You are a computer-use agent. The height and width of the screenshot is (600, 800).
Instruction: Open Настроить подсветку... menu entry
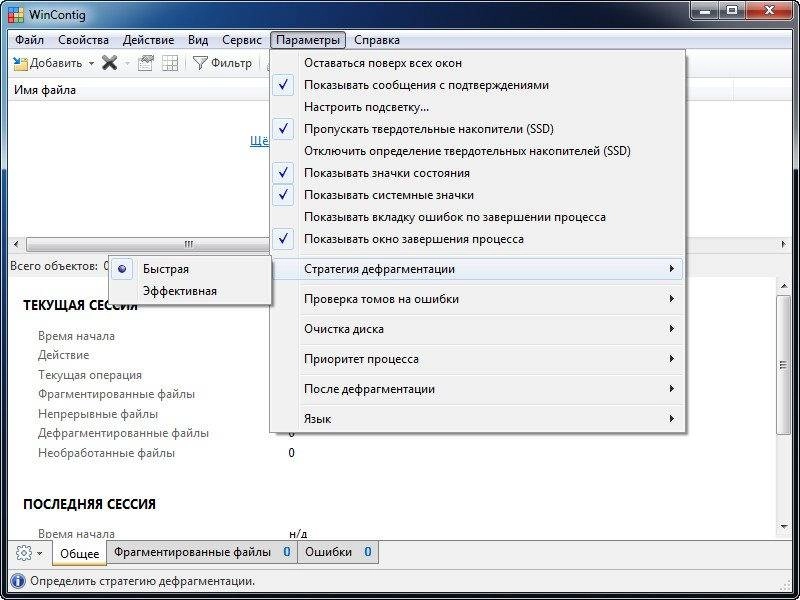pyautogui.click(x=478, y=107)
